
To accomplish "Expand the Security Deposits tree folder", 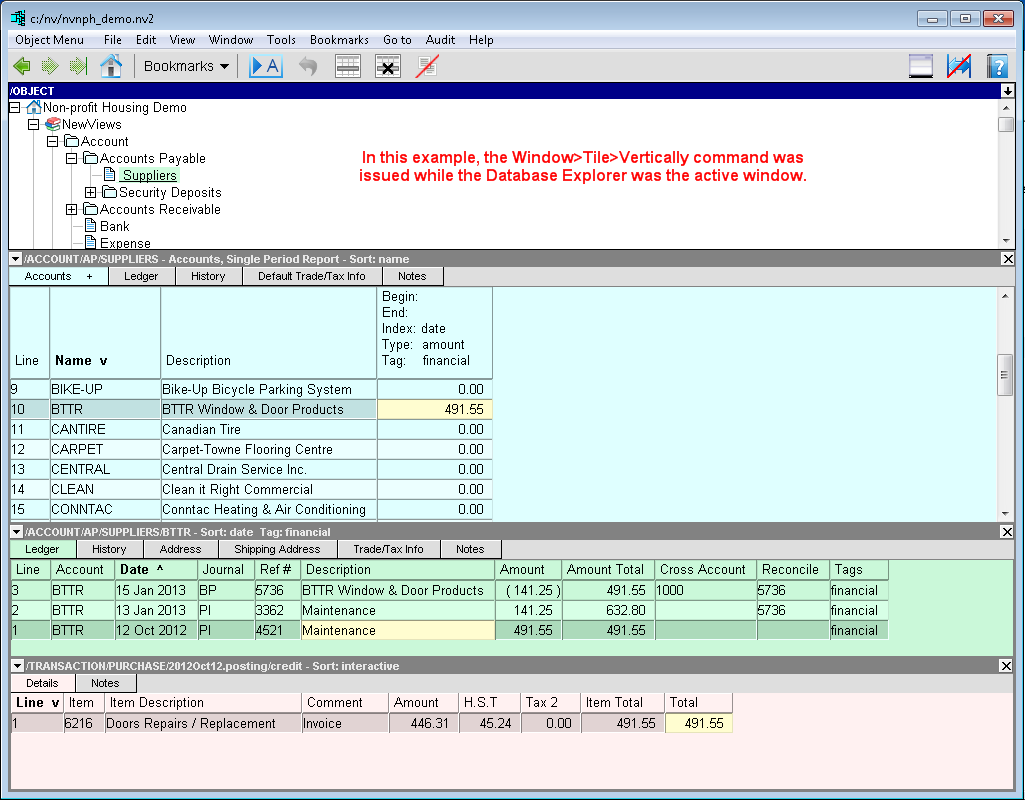I will 91,193.
